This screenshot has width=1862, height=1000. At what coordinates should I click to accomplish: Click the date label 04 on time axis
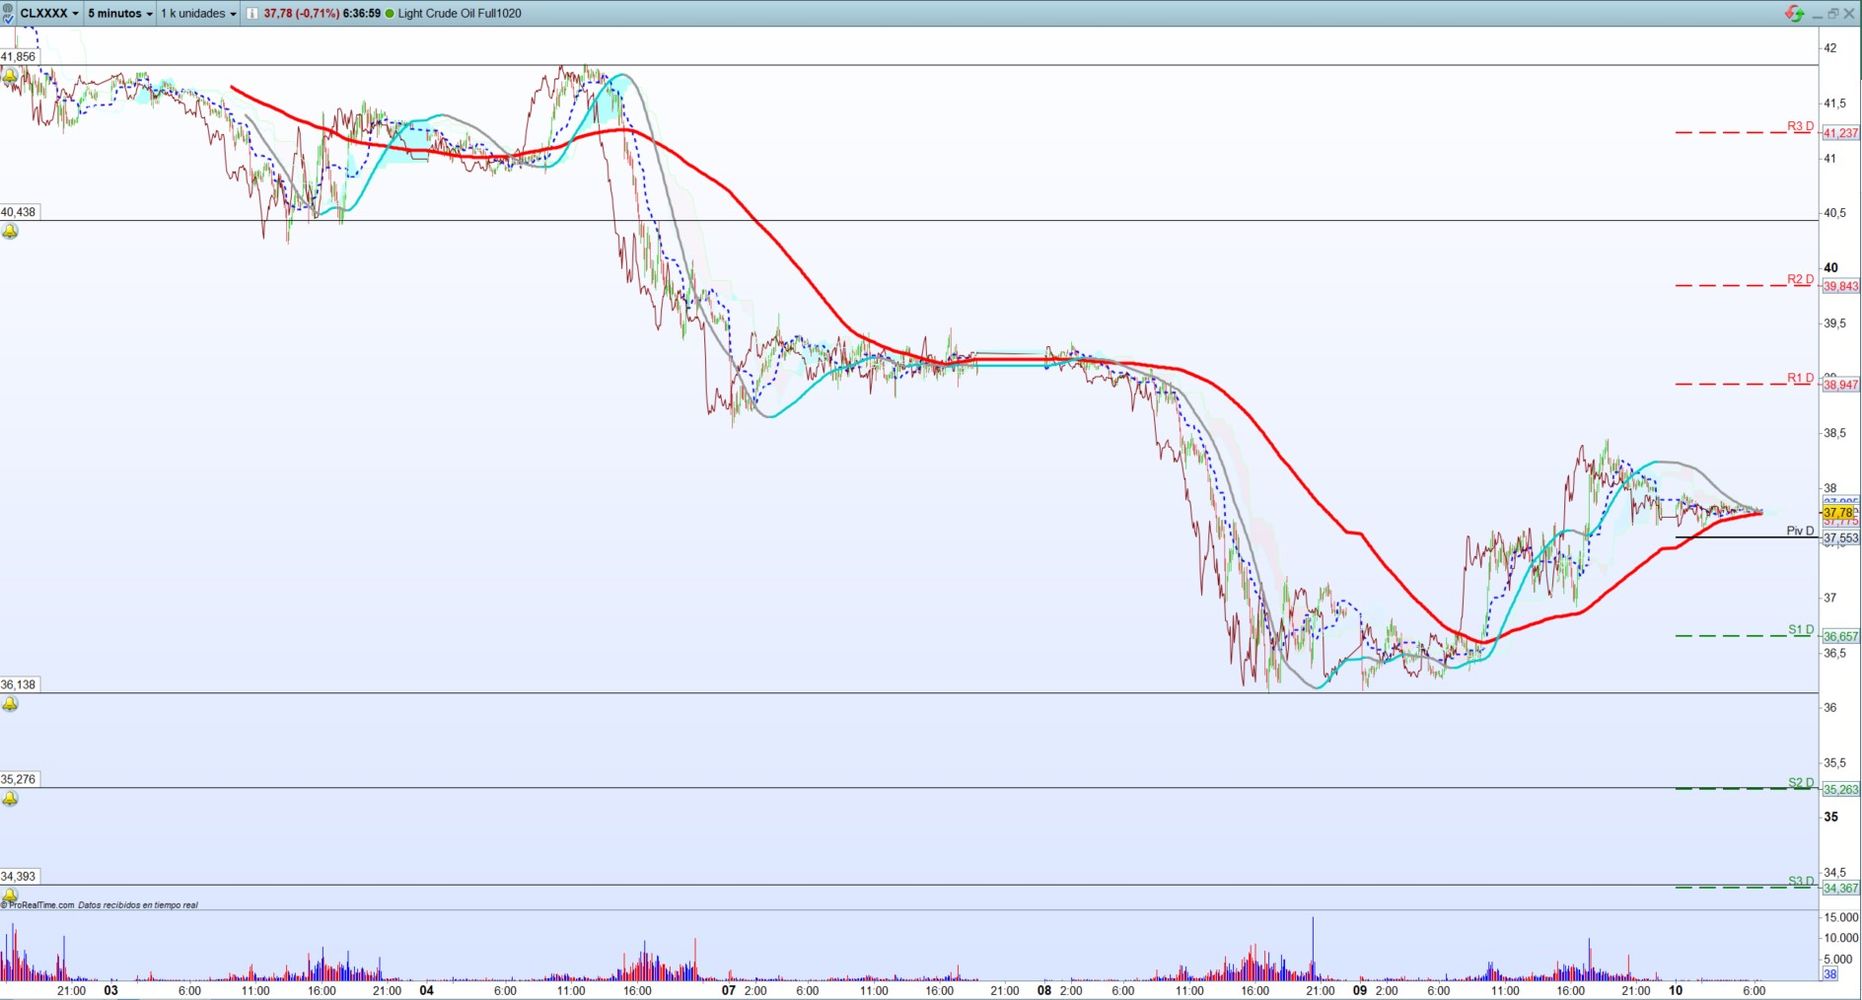click(427, 991)
